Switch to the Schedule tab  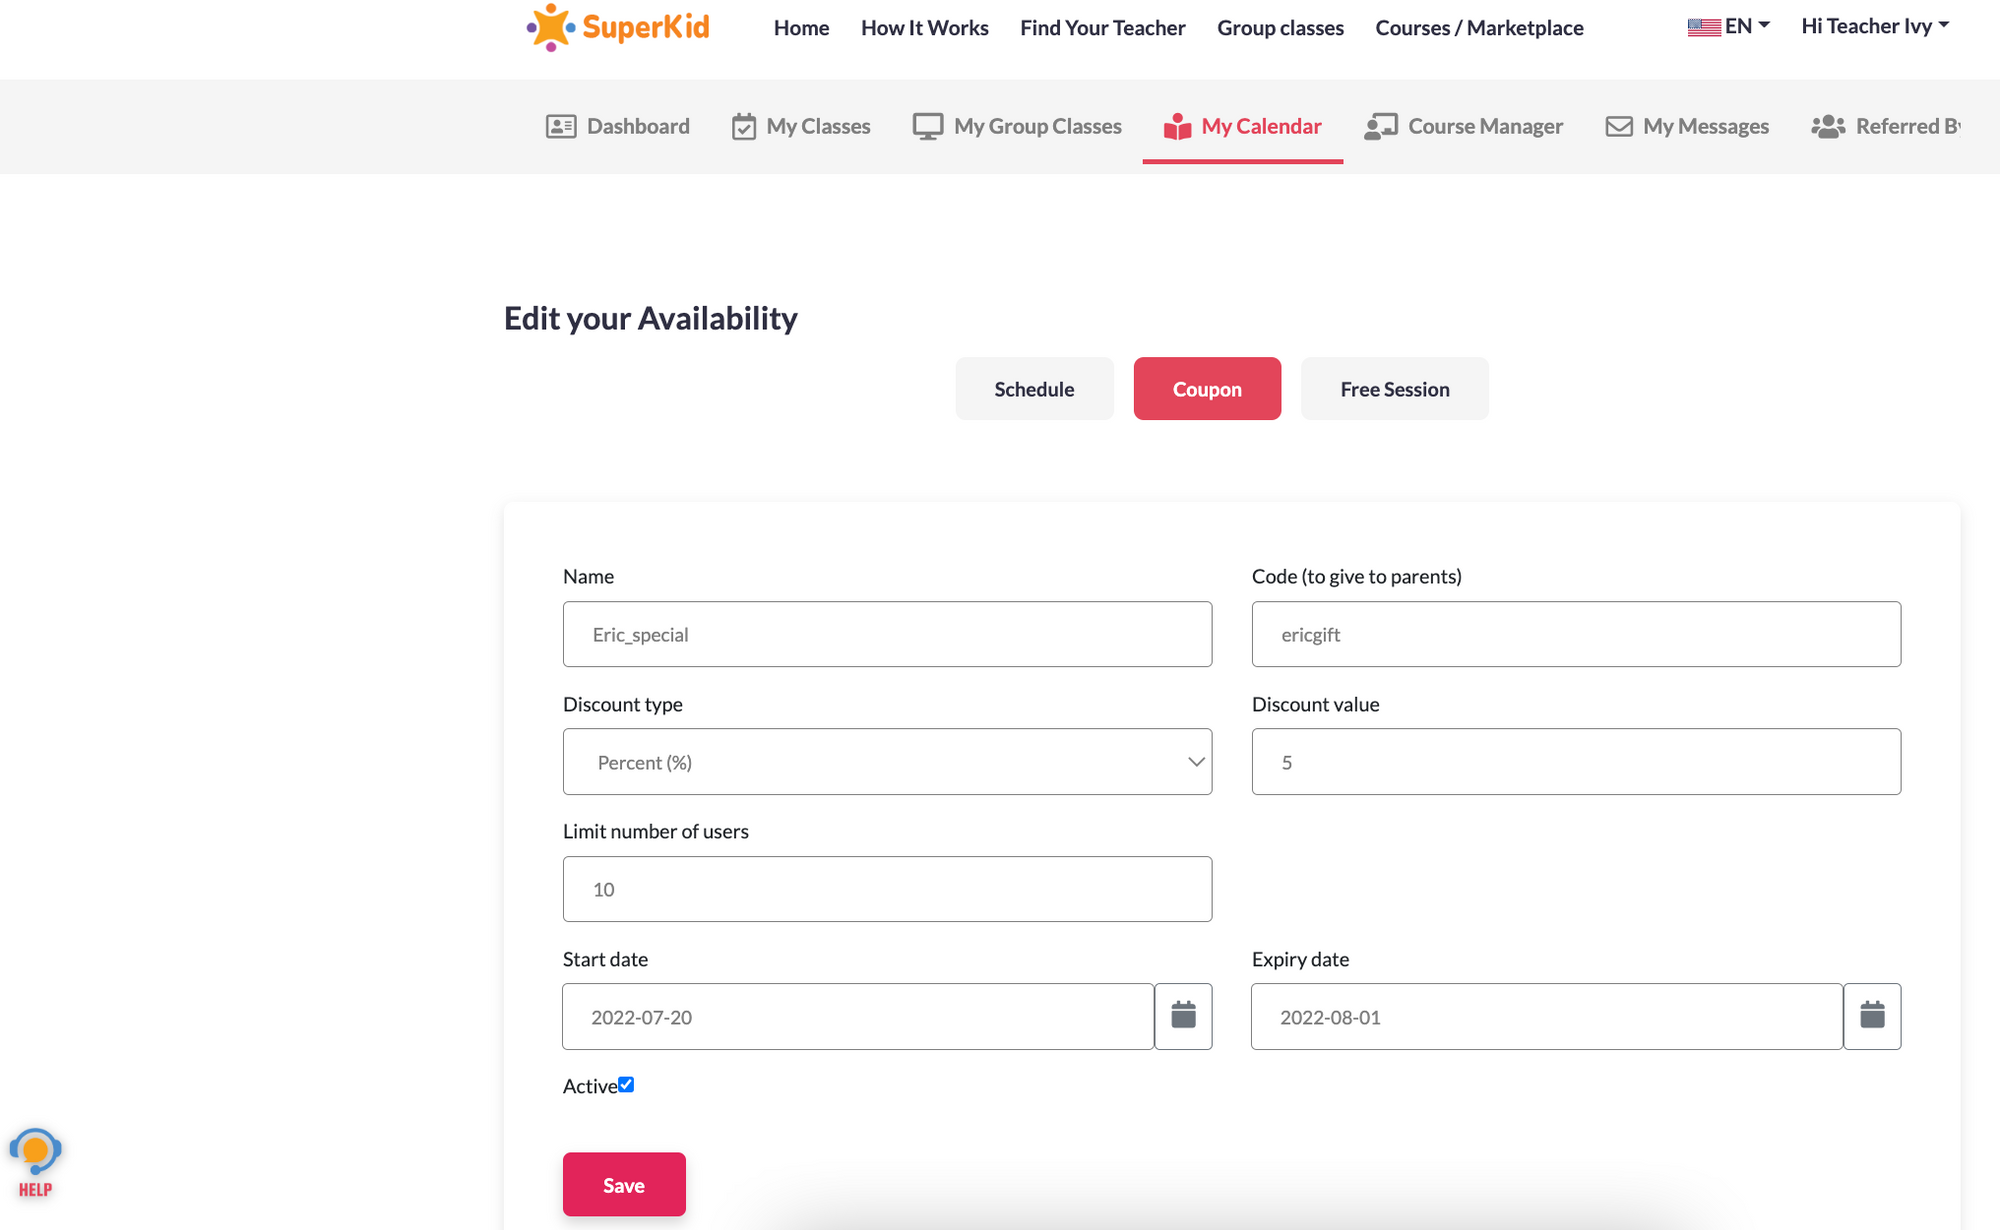tap(1034, 389)
